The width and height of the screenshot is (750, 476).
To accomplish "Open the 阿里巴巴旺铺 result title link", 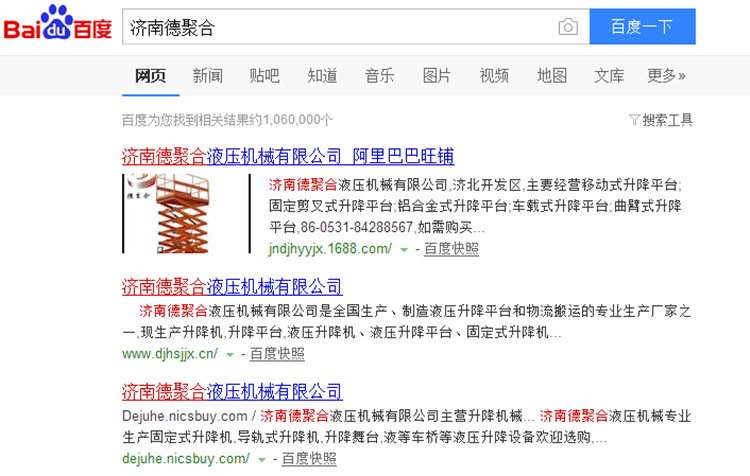I will (288, 156).
